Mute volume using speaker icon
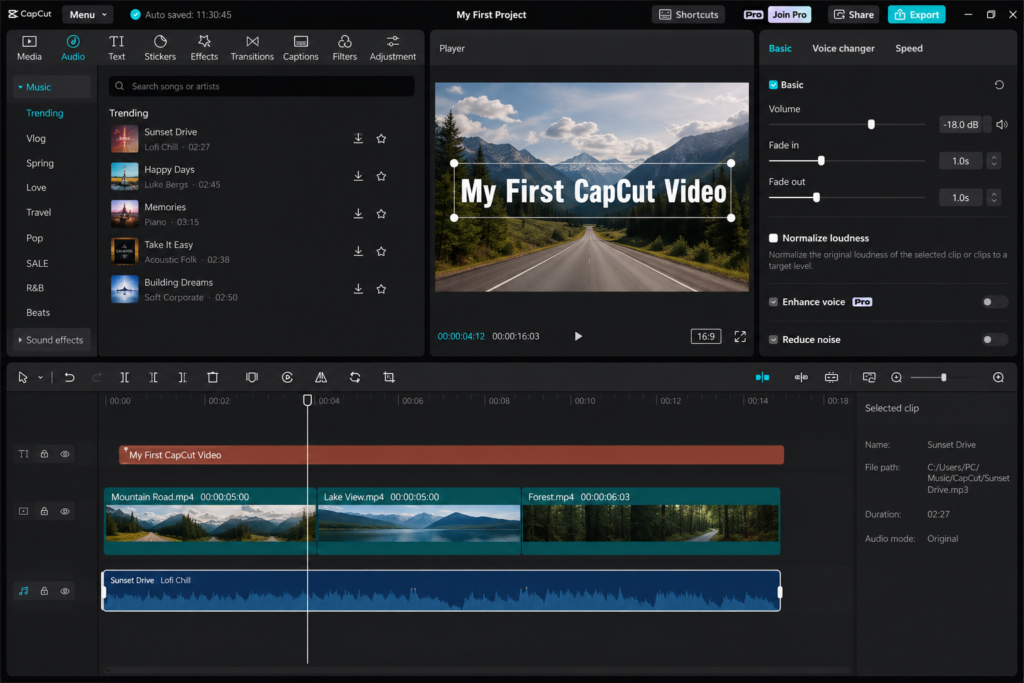1024x683 pixels. (x=1002, y=124)
